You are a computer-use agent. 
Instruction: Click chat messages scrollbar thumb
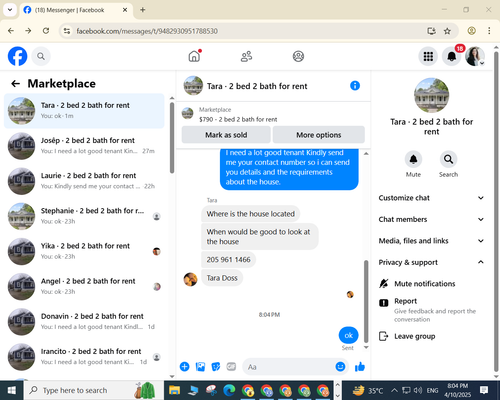click(366, 301)
